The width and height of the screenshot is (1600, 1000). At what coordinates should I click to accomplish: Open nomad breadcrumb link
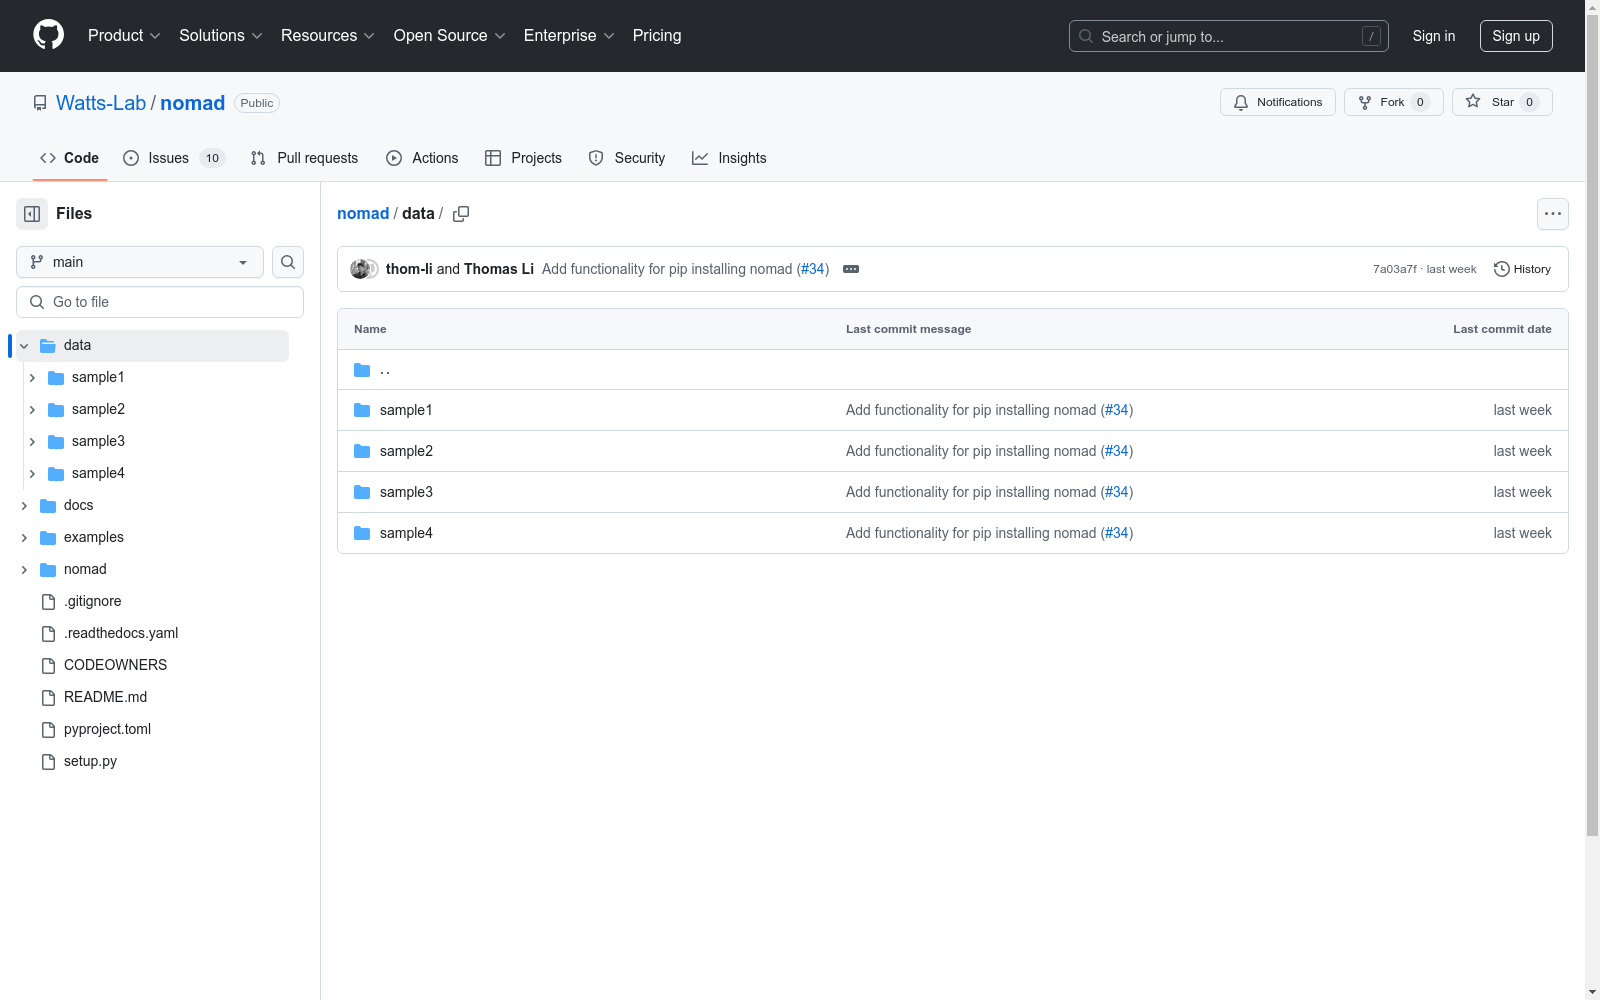(363, 214)
